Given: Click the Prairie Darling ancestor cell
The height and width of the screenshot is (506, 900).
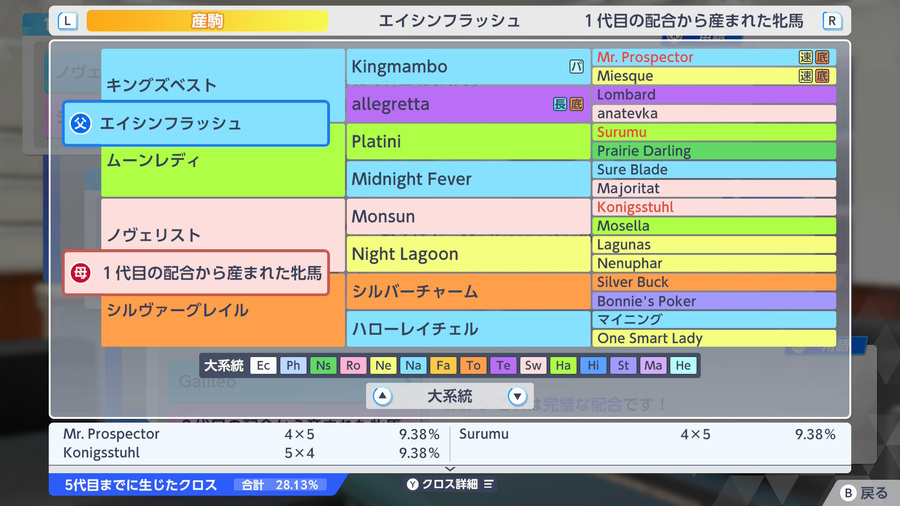Looking at the screenshot, I should 713,151.
